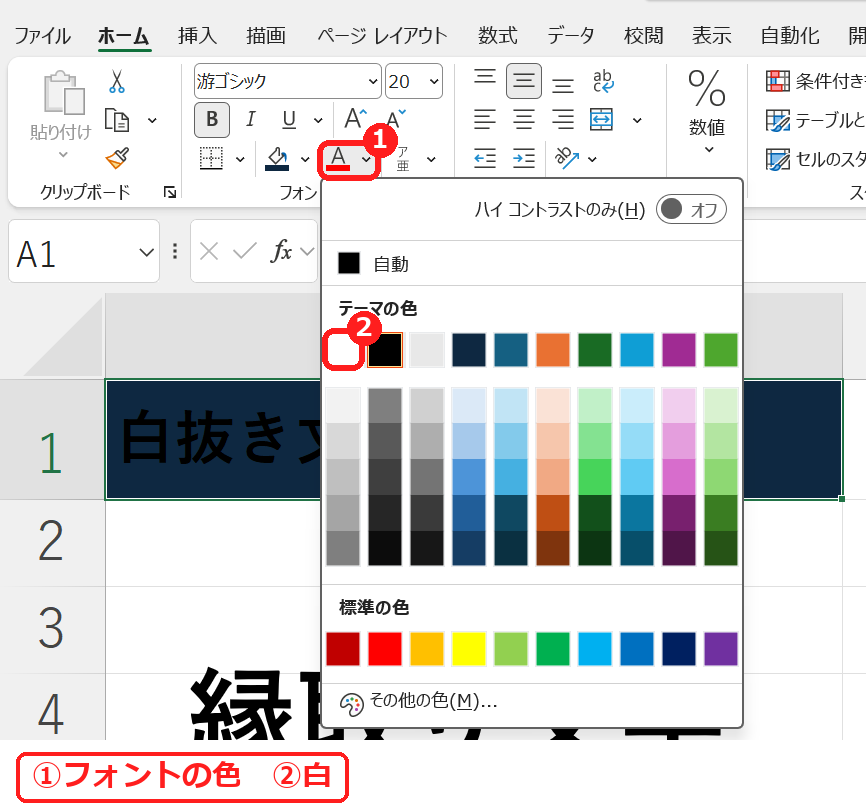This screenshot has width=866, height=810.
Task: Decrease font size with small A icon
Action: 395,118
